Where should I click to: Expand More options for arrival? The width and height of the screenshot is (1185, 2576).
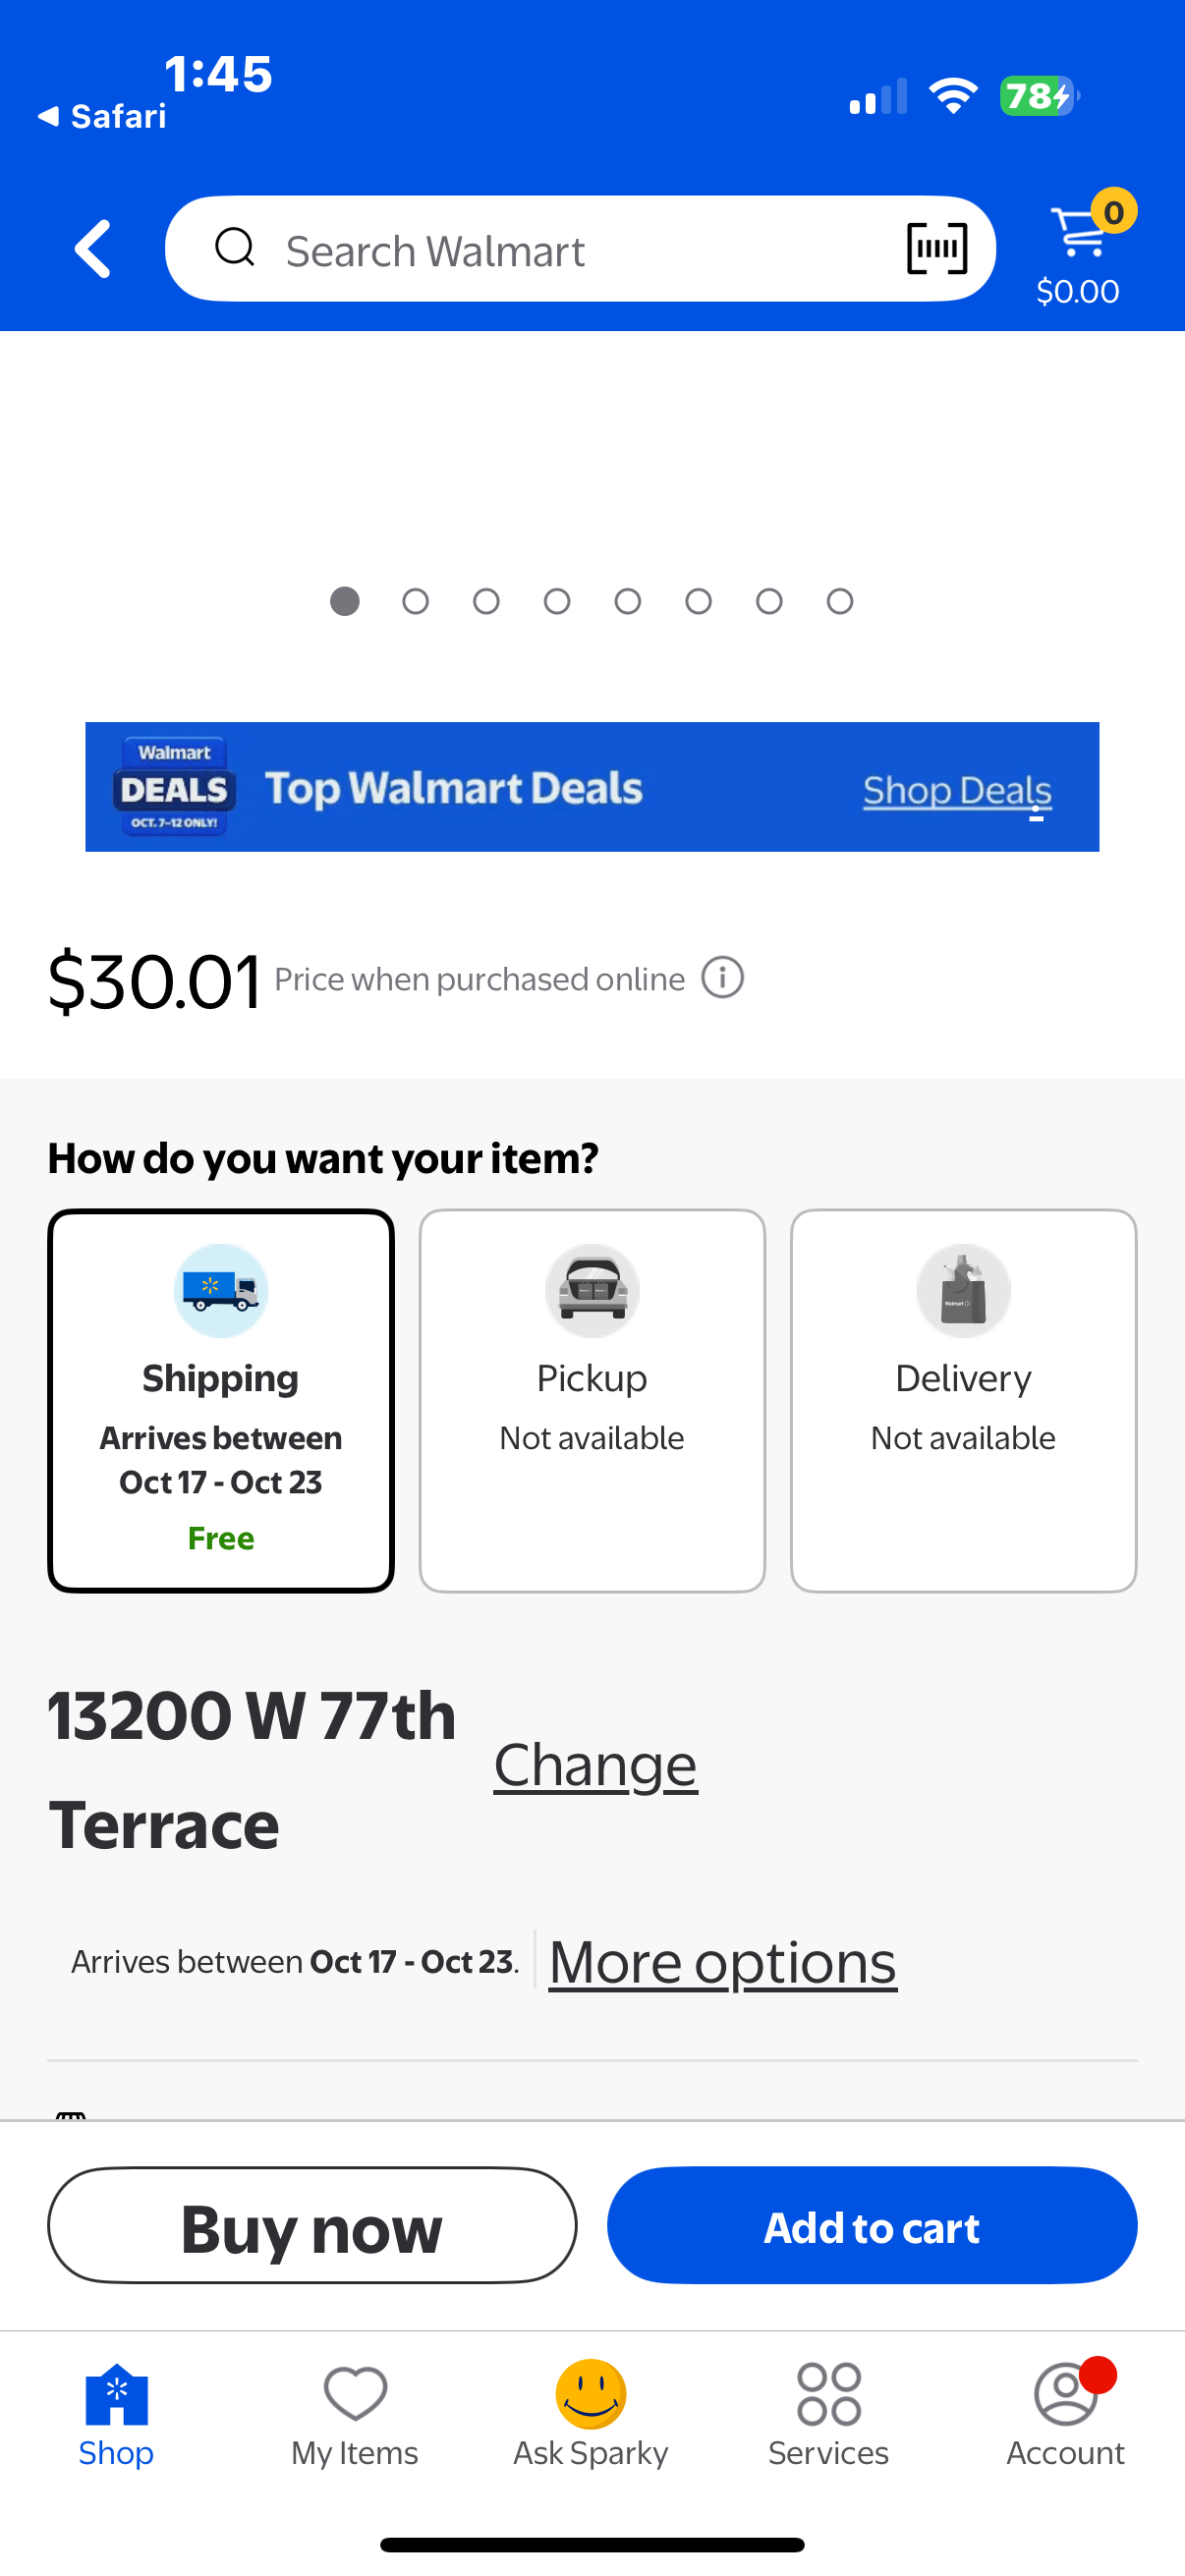click(722, 1962)
